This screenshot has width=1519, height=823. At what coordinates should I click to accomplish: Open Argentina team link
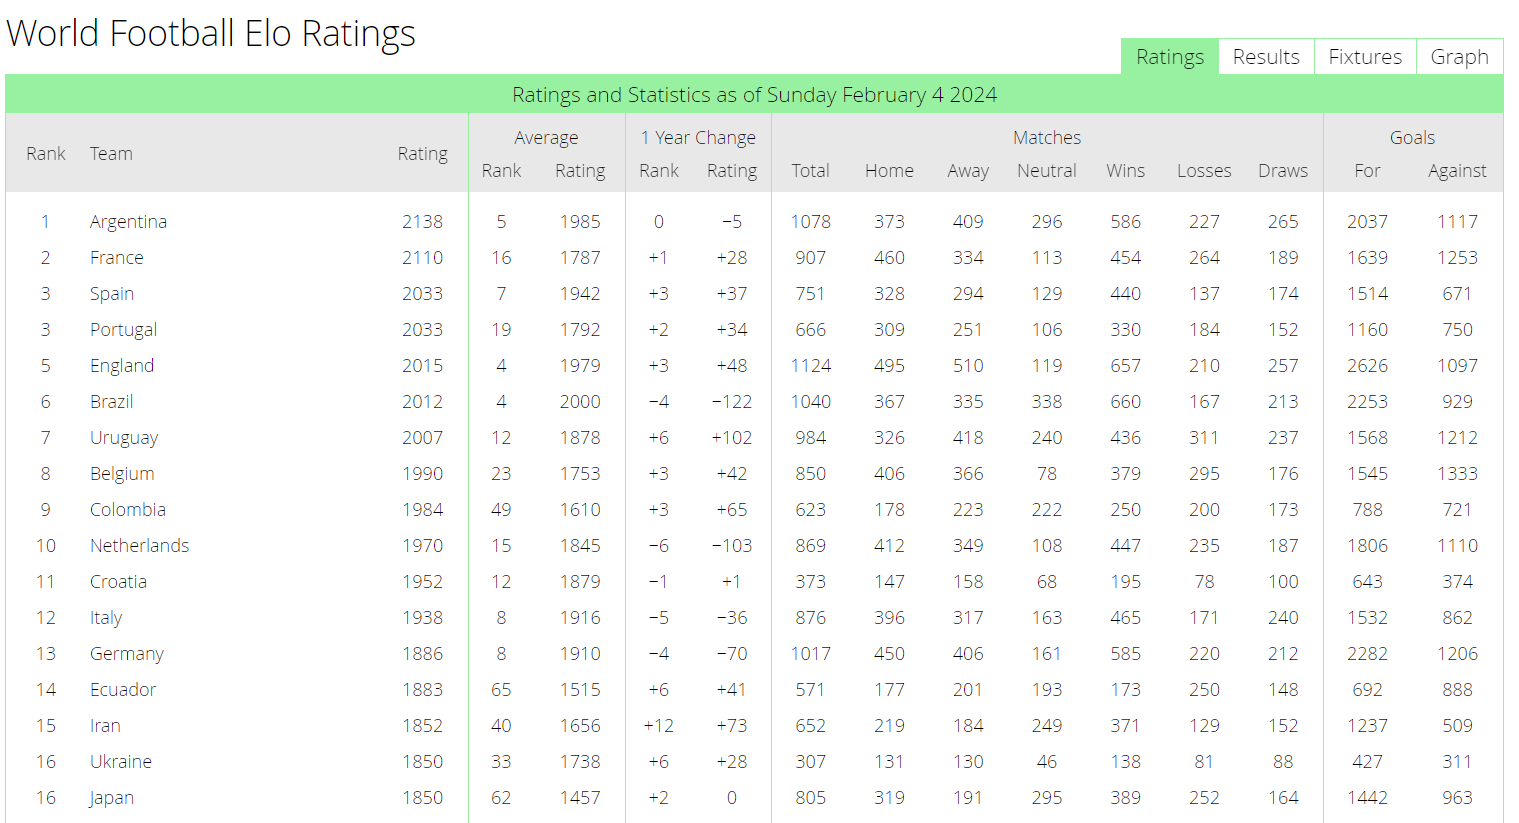point(128,222)
